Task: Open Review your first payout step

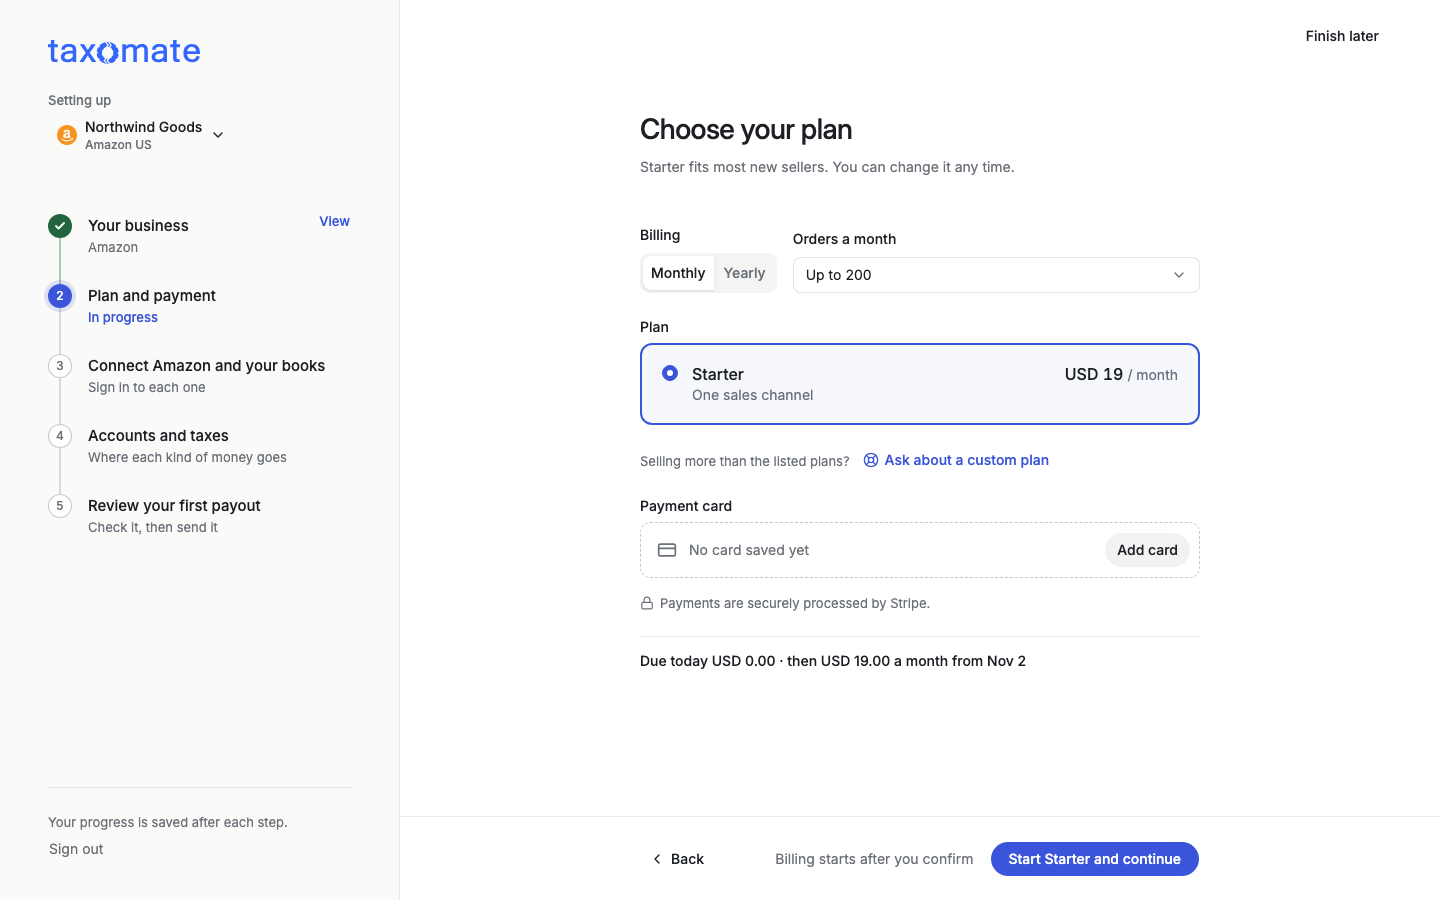Action: (174, 506)
